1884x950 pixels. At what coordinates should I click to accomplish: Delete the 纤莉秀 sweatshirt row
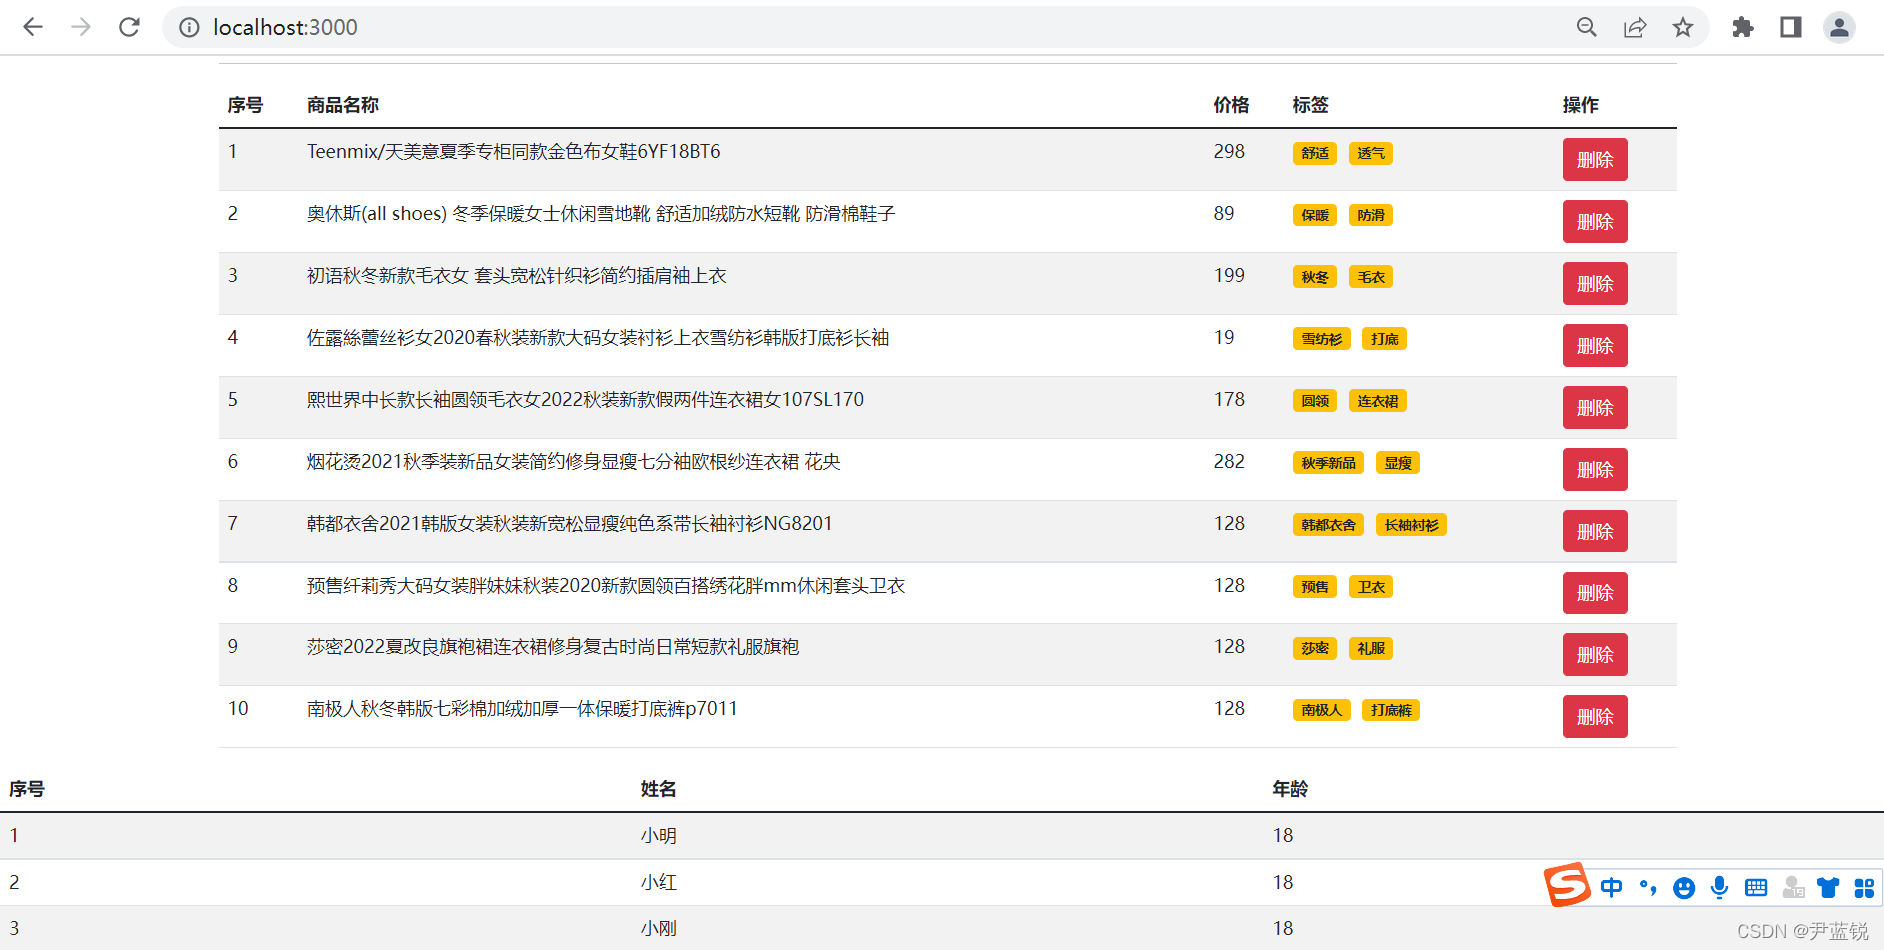point(1595,593)
